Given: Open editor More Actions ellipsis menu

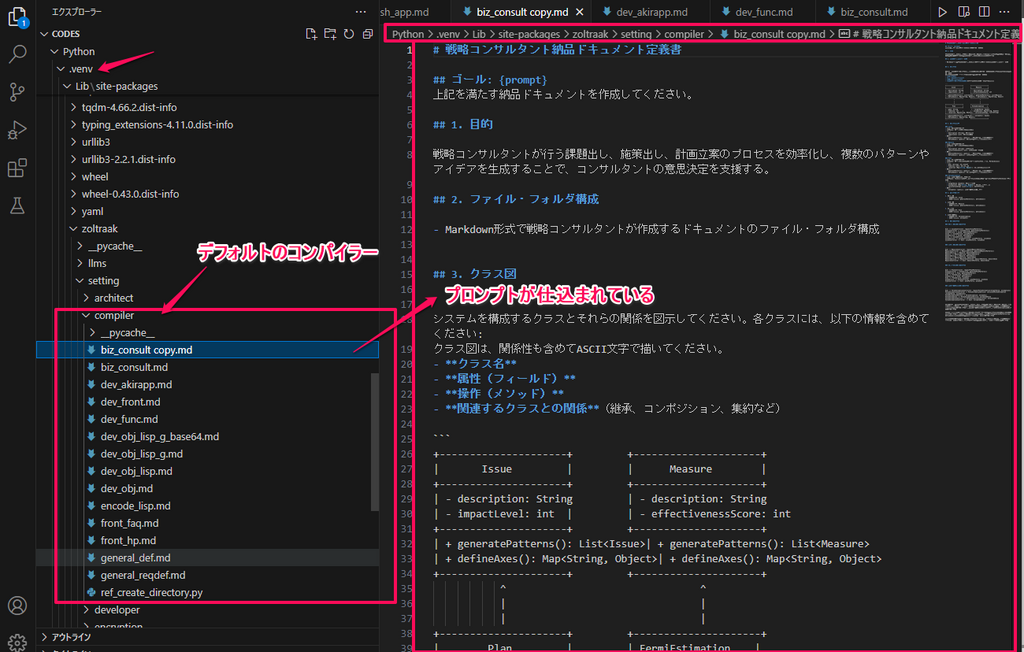Looking at the screenshot, I should (1004, 12).
